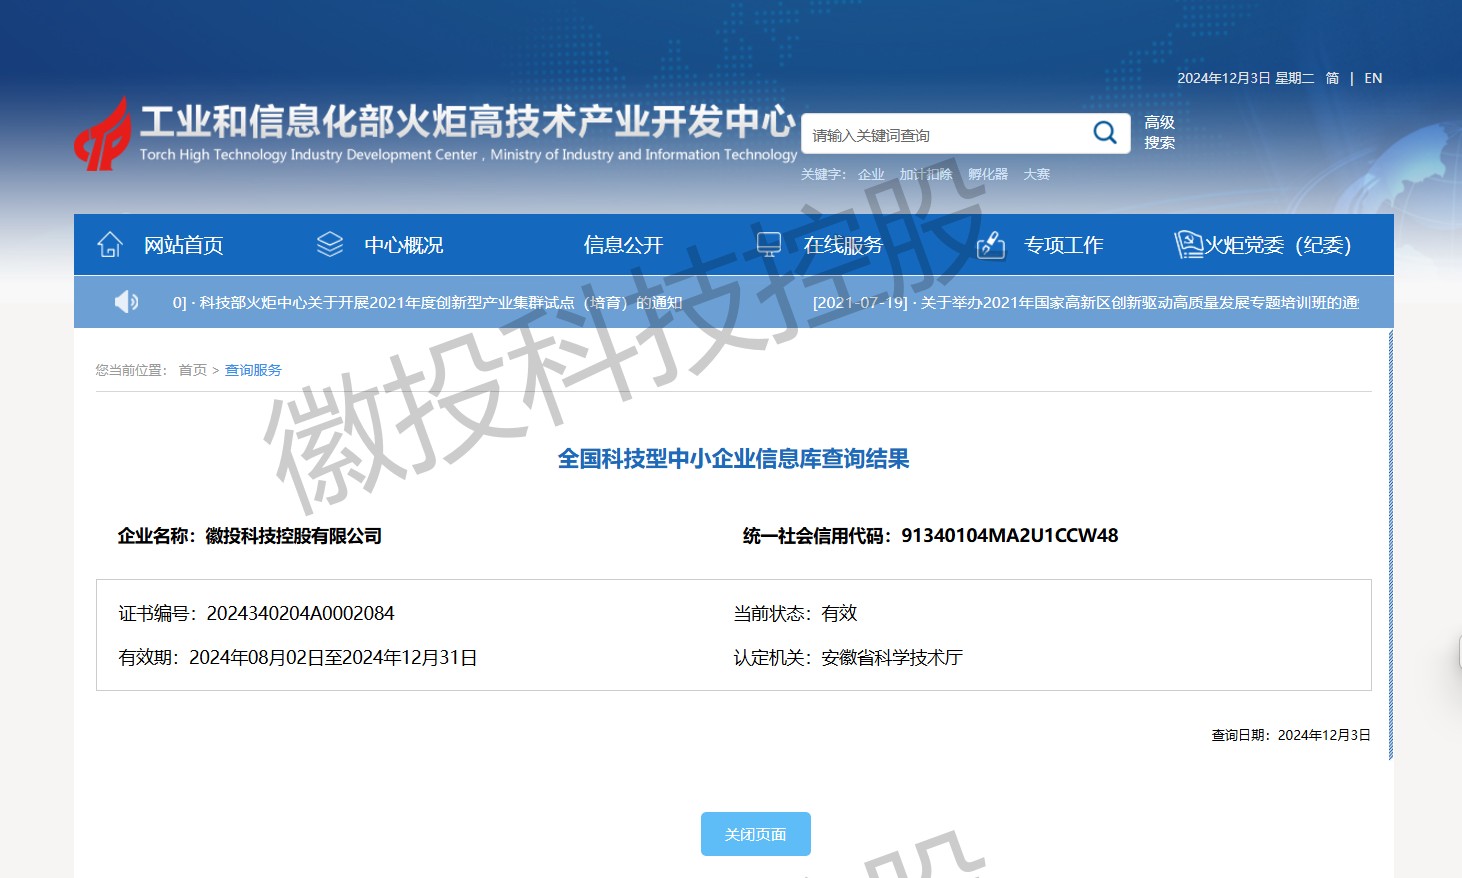
Task: Click the validity period 2024年08月02日至2024年12月31日
Action: click(x=333, y=658)
